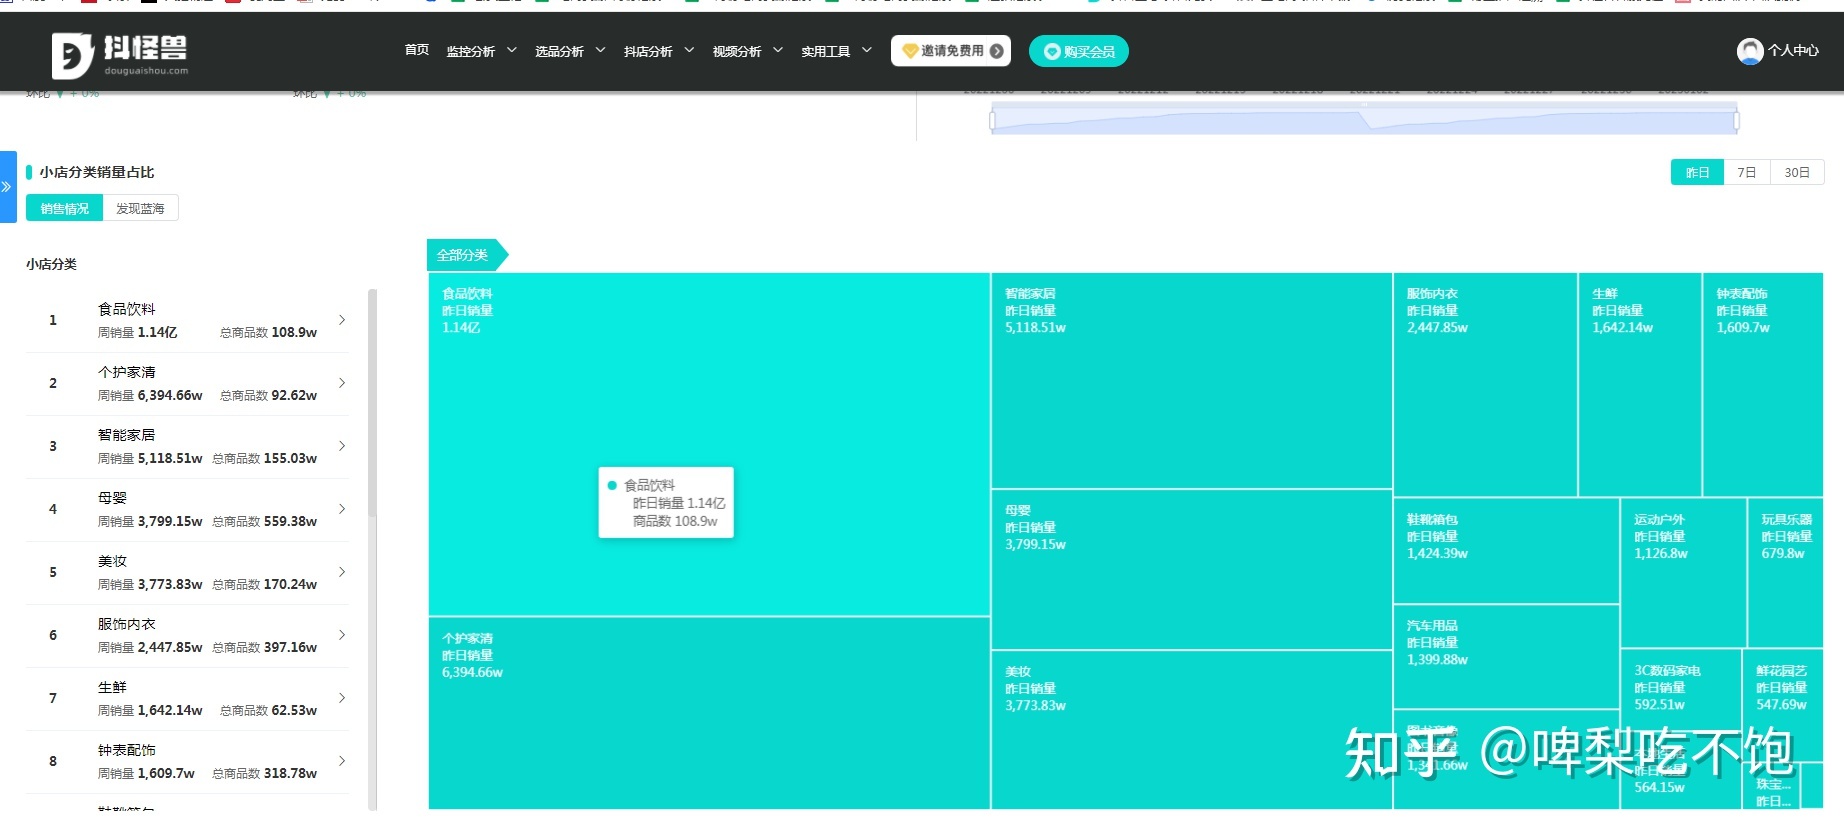Click the 购买会员 button

(x=1079, y=51)
